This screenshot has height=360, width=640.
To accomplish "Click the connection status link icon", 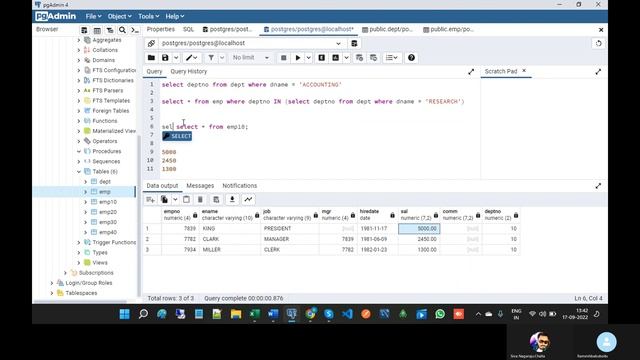I will click(151, 43).
